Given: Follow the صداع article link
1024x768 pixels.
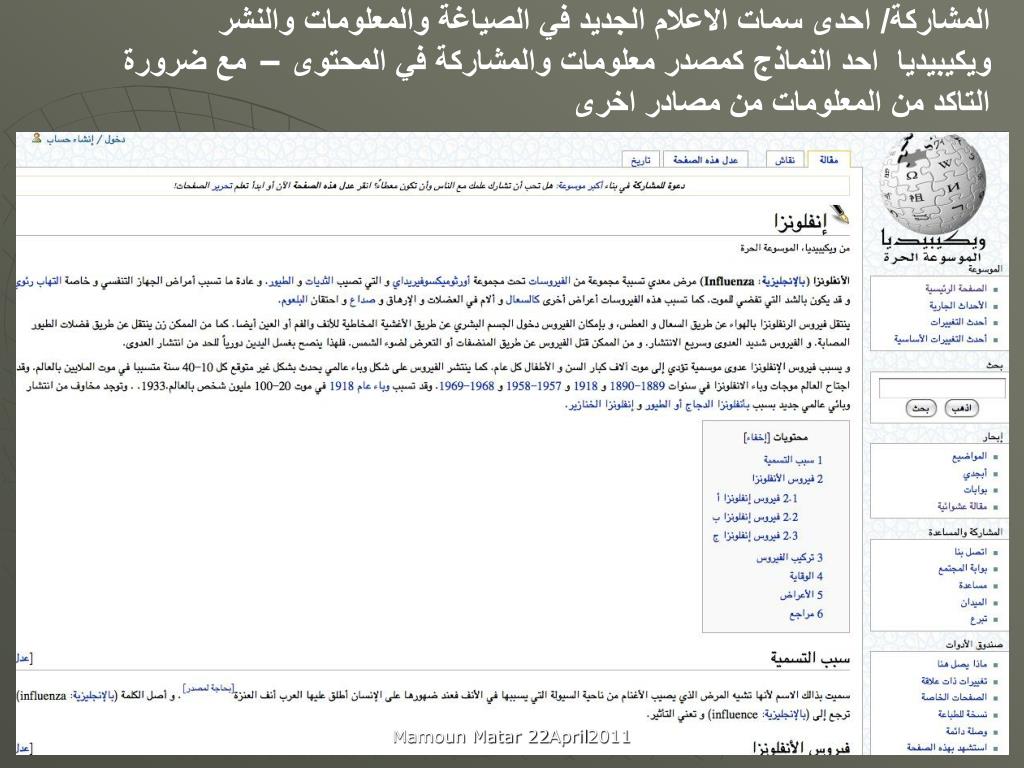Looking at the screenshot, I should pyautogui.click(x=362, y=300).
